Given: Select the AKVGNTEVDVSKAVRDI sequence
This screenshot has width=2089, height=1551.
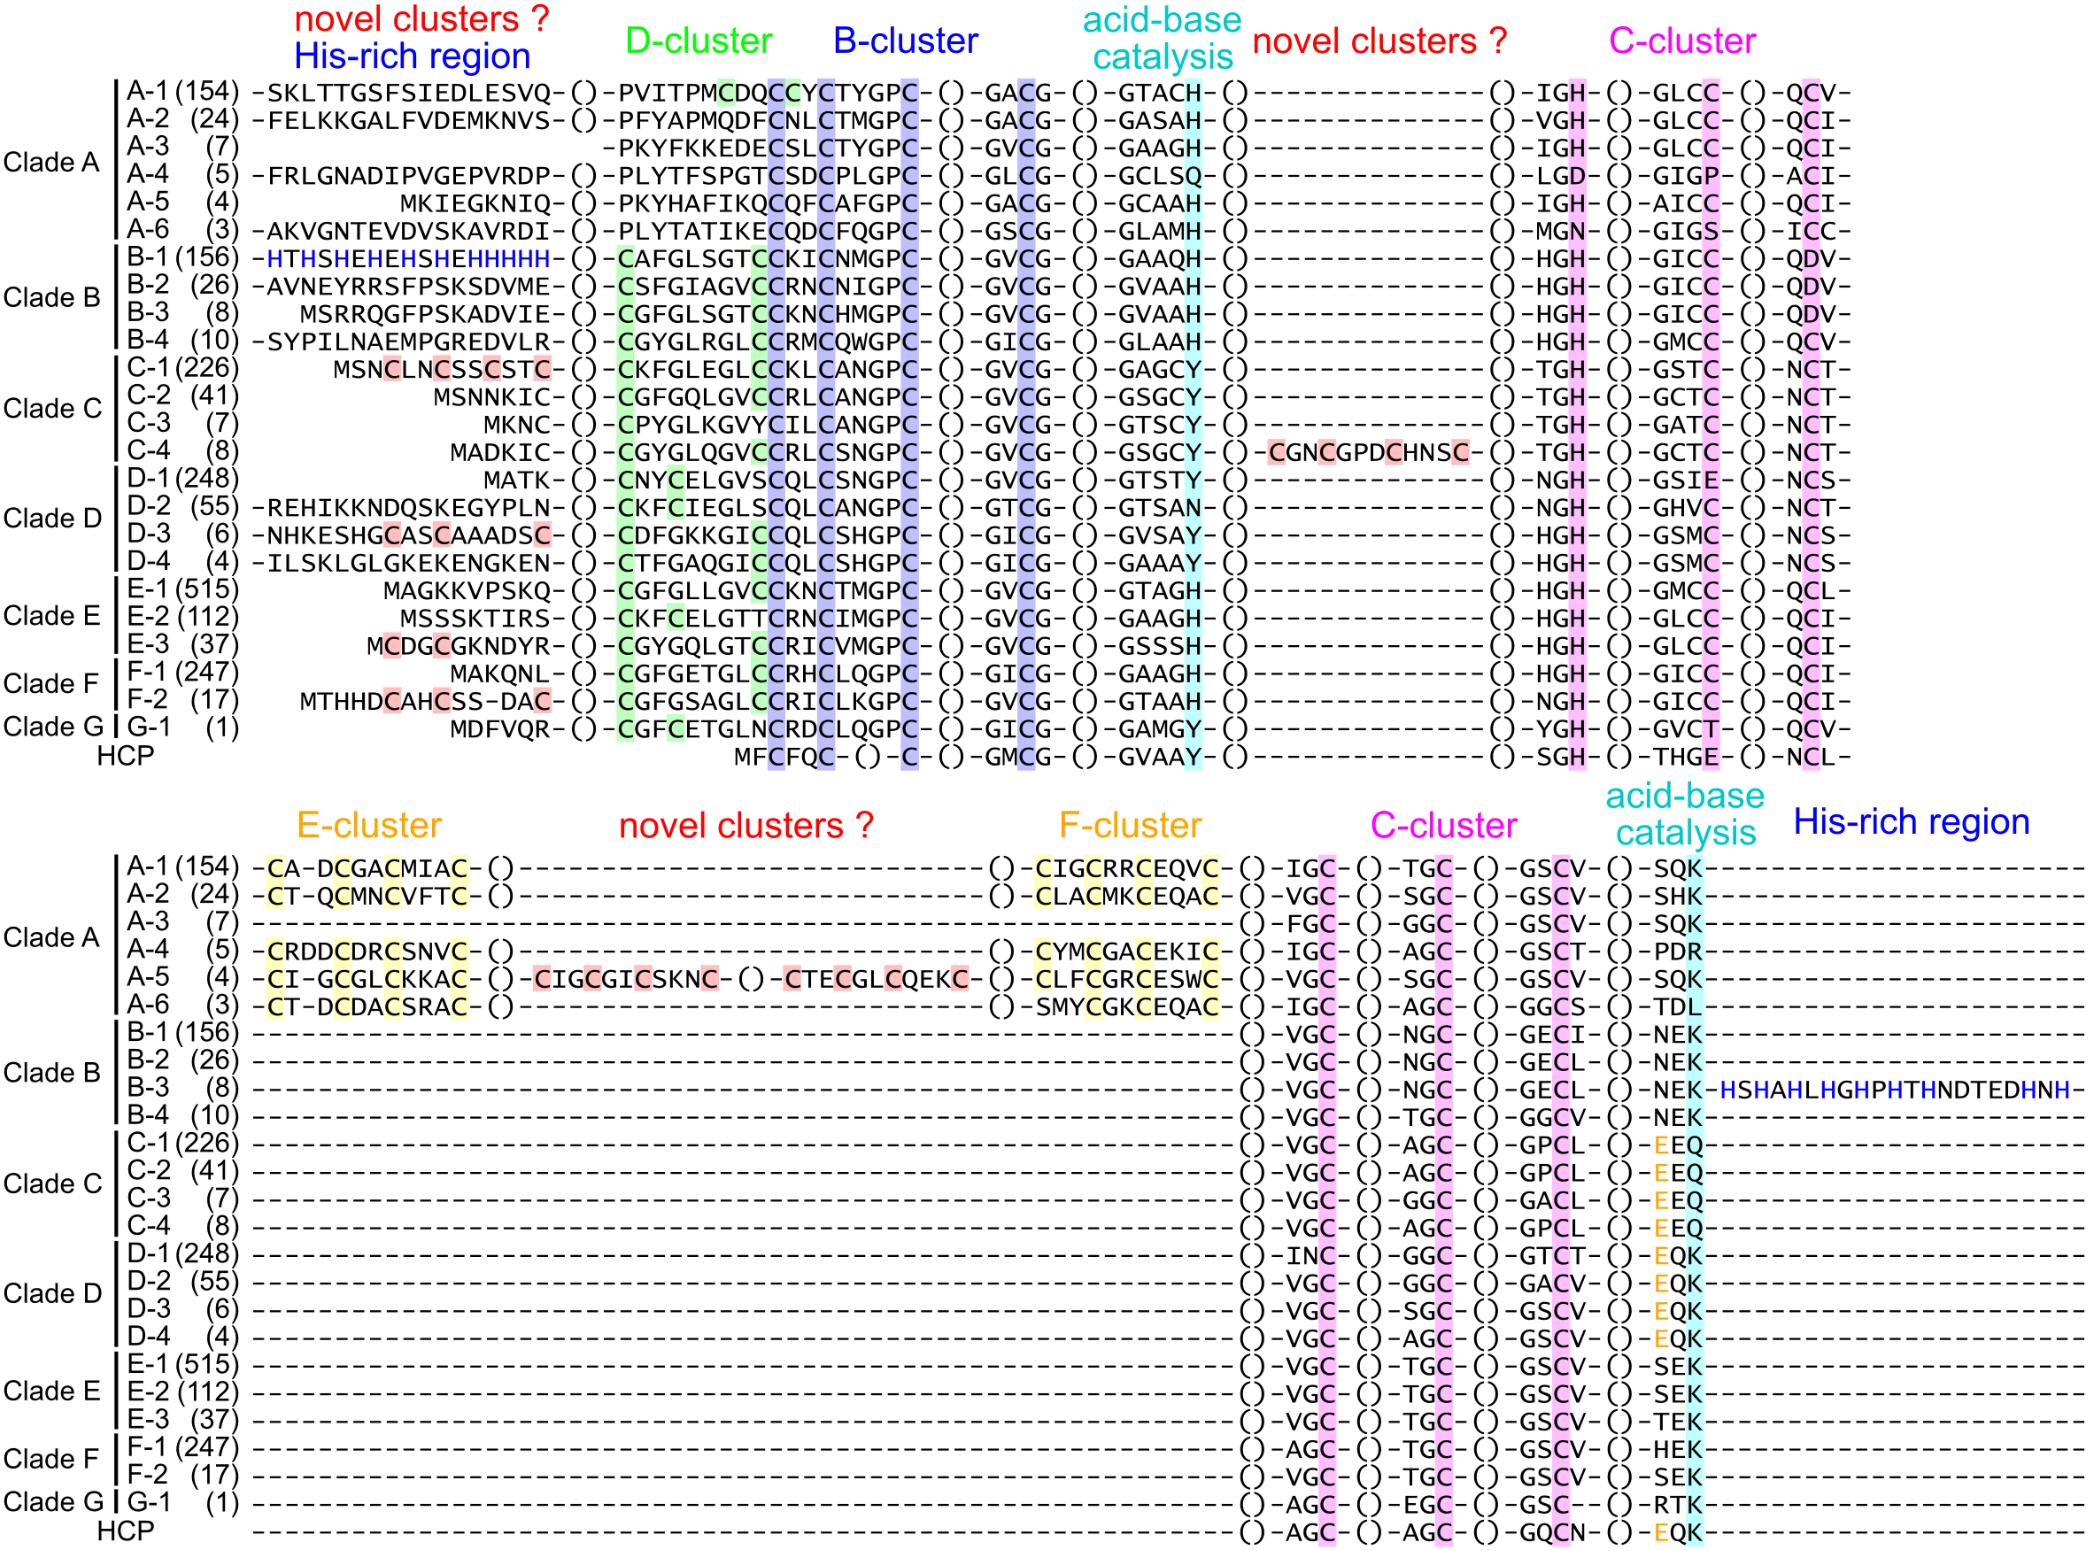Looking at the screenshot, I should pos(409,232).
